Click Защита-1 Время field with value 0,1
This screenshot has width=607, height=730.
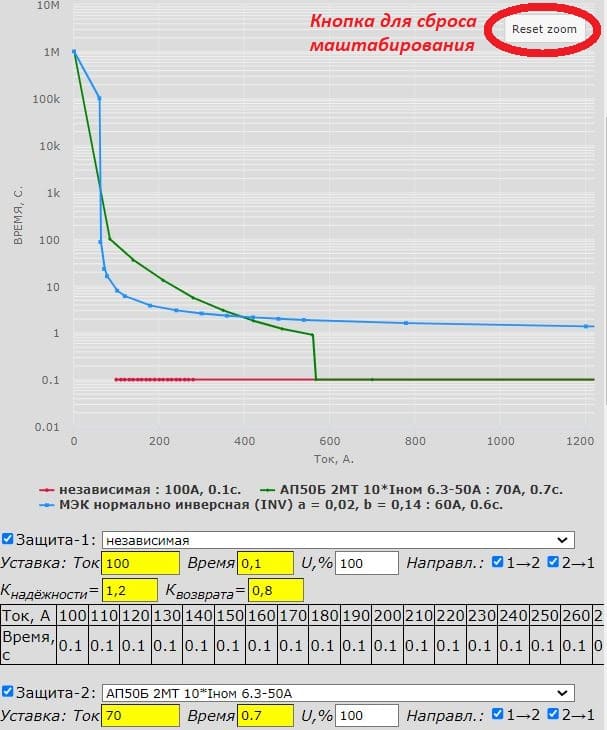[x=265, y=564]
